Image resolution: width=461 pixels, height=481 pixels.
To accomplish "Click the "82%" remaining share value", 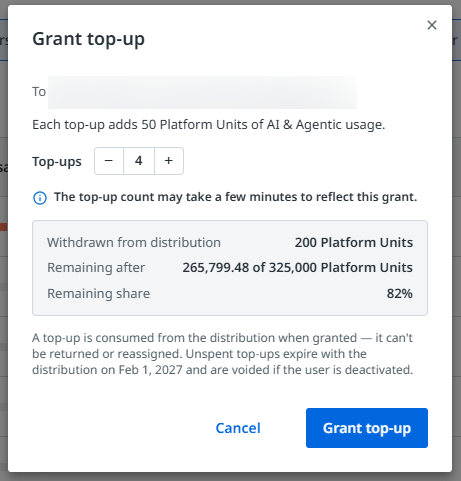I will (400, 294).
